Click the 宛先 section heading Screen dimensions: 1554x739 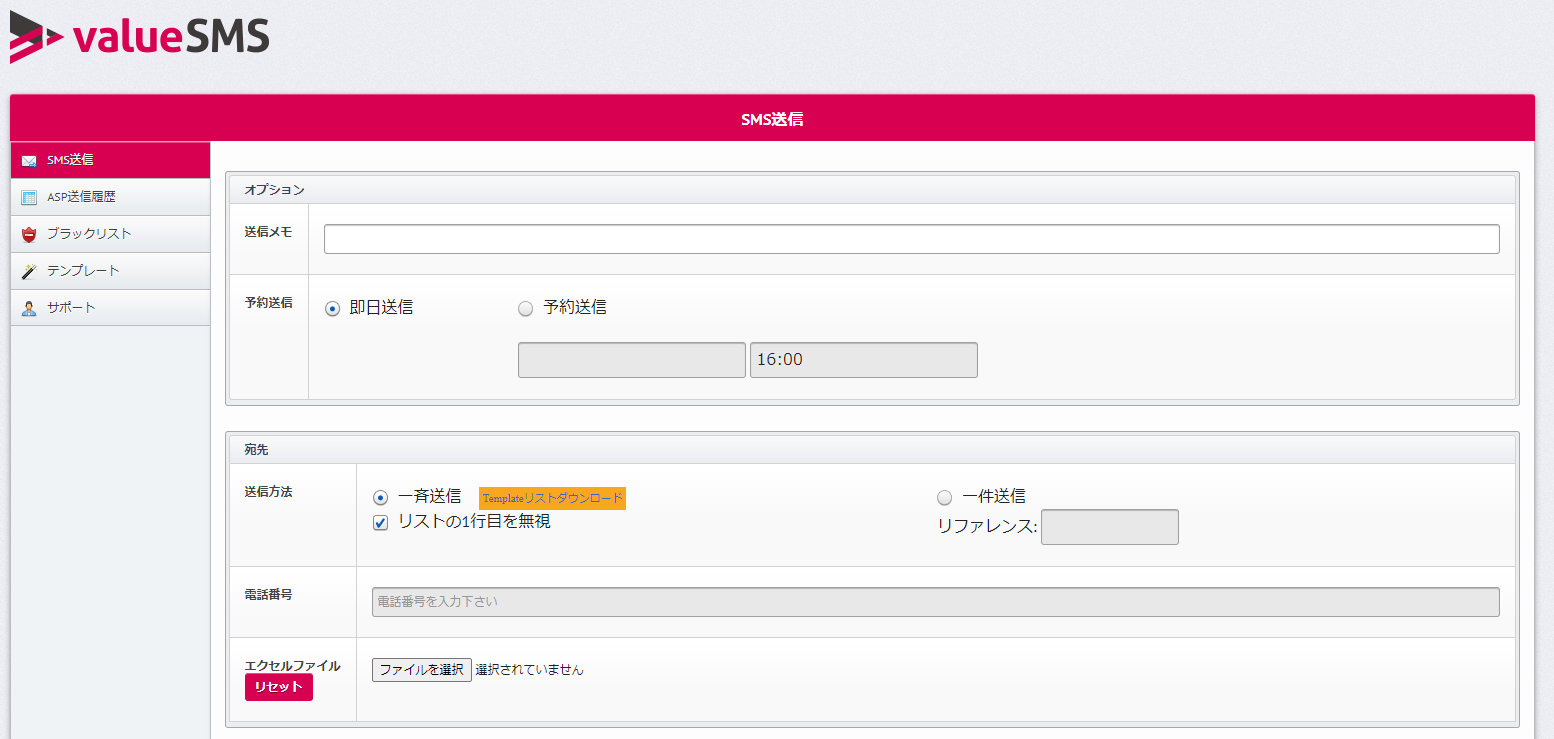[x=256, y=450]
